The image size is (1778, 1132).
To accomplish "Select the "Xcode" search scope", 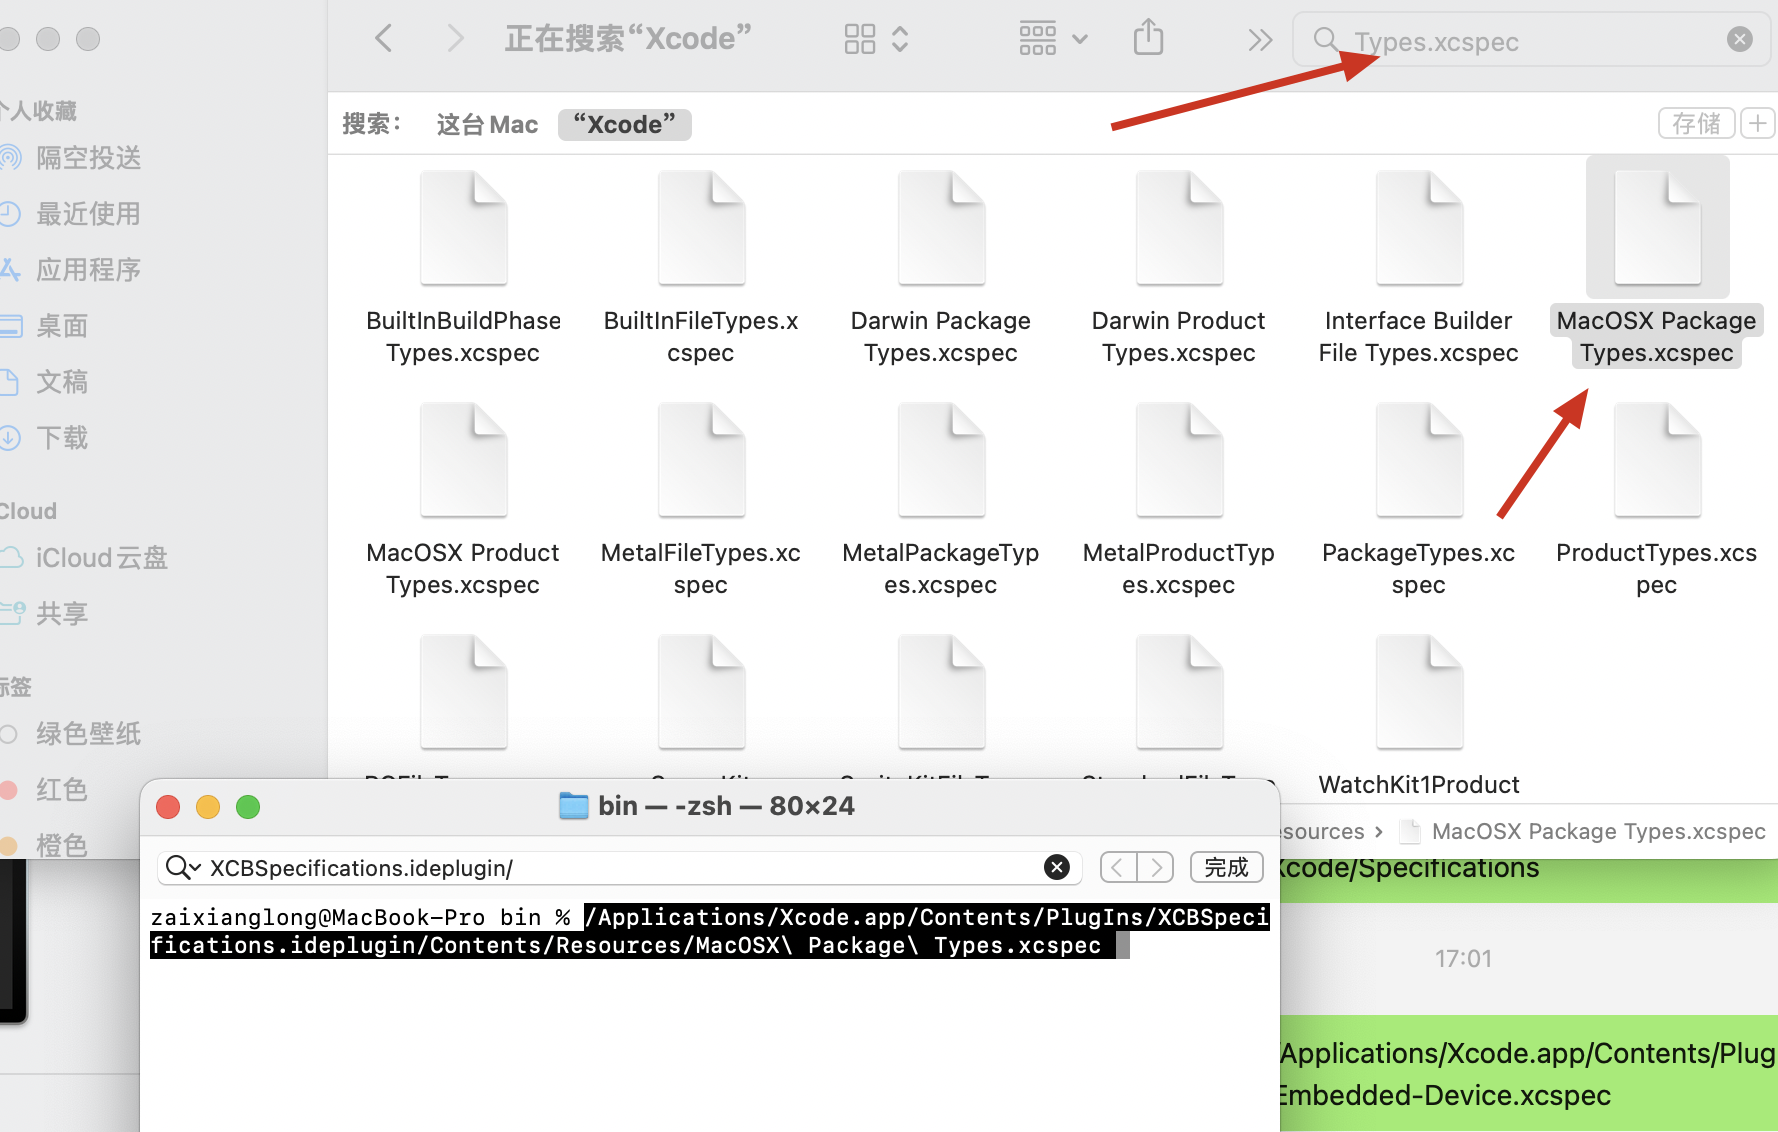I will click(625, 124).
